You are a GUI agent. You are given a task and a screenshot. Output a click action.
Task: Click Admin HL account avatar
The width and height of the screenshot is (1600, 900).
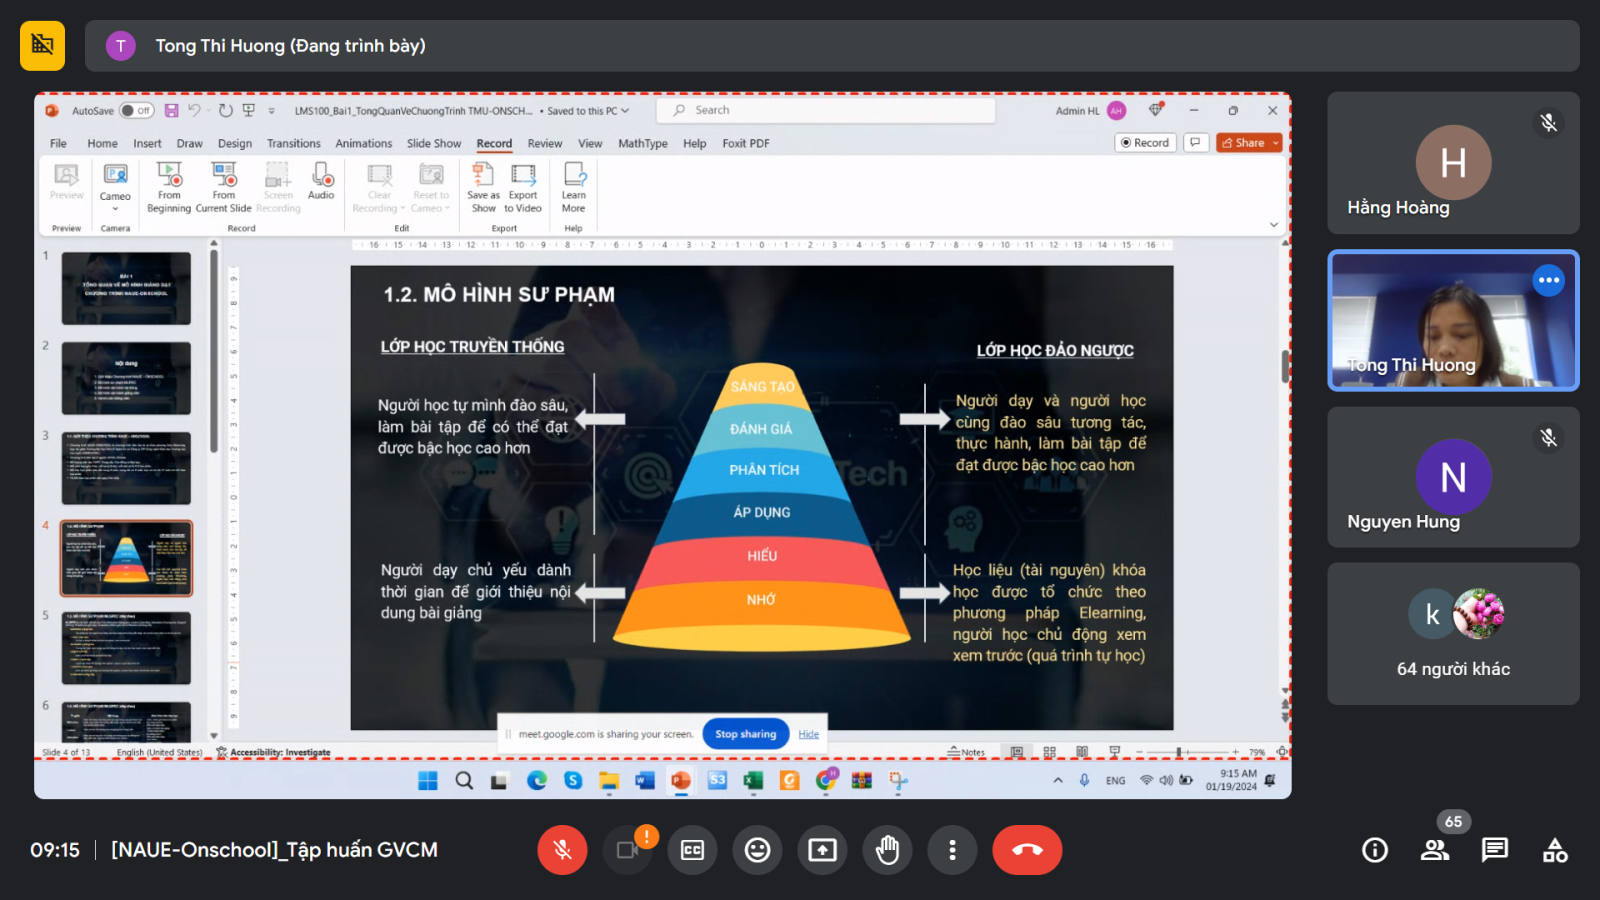coord(1117,111)
